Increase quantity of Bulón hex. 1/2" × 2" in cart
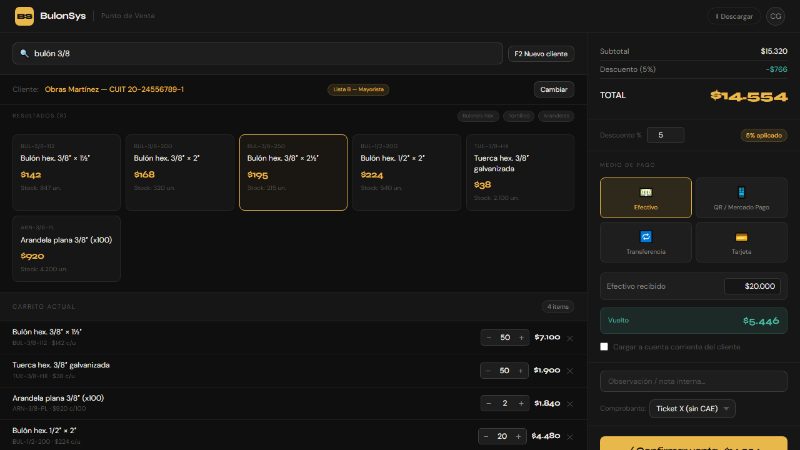The width and height of the screenshot is (800, 450). 518,437
